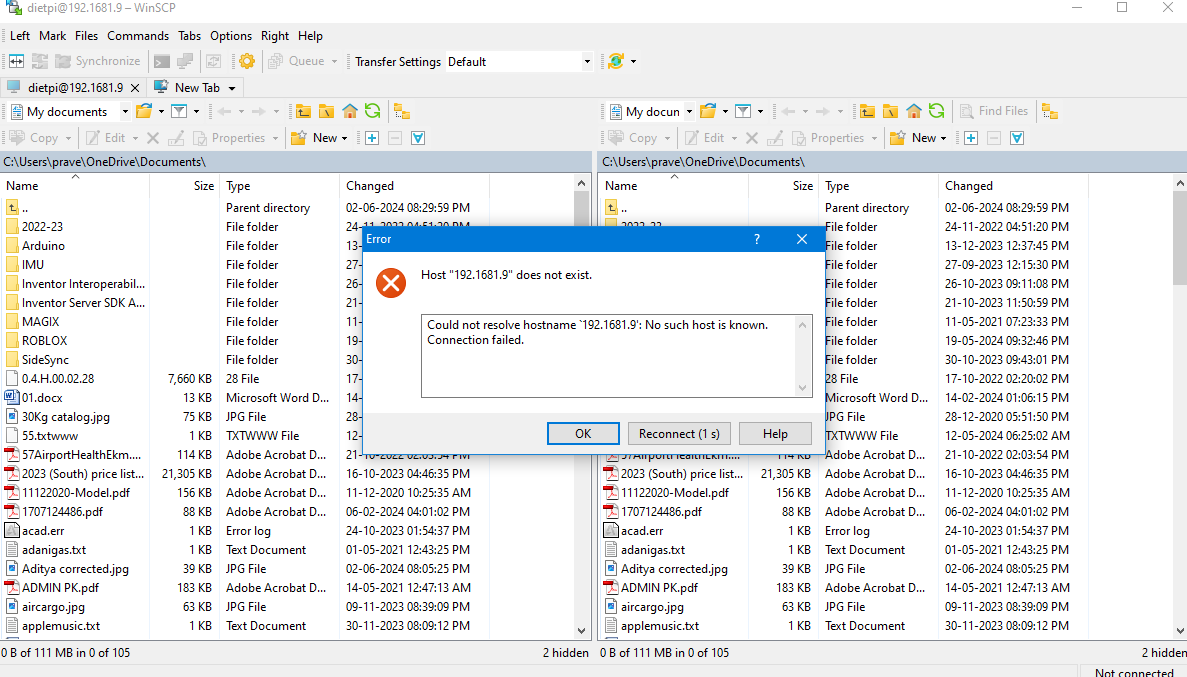Screen dimensions: 1187x677
Task: Expand the left My documents drive dropdown
Action: 125,111
